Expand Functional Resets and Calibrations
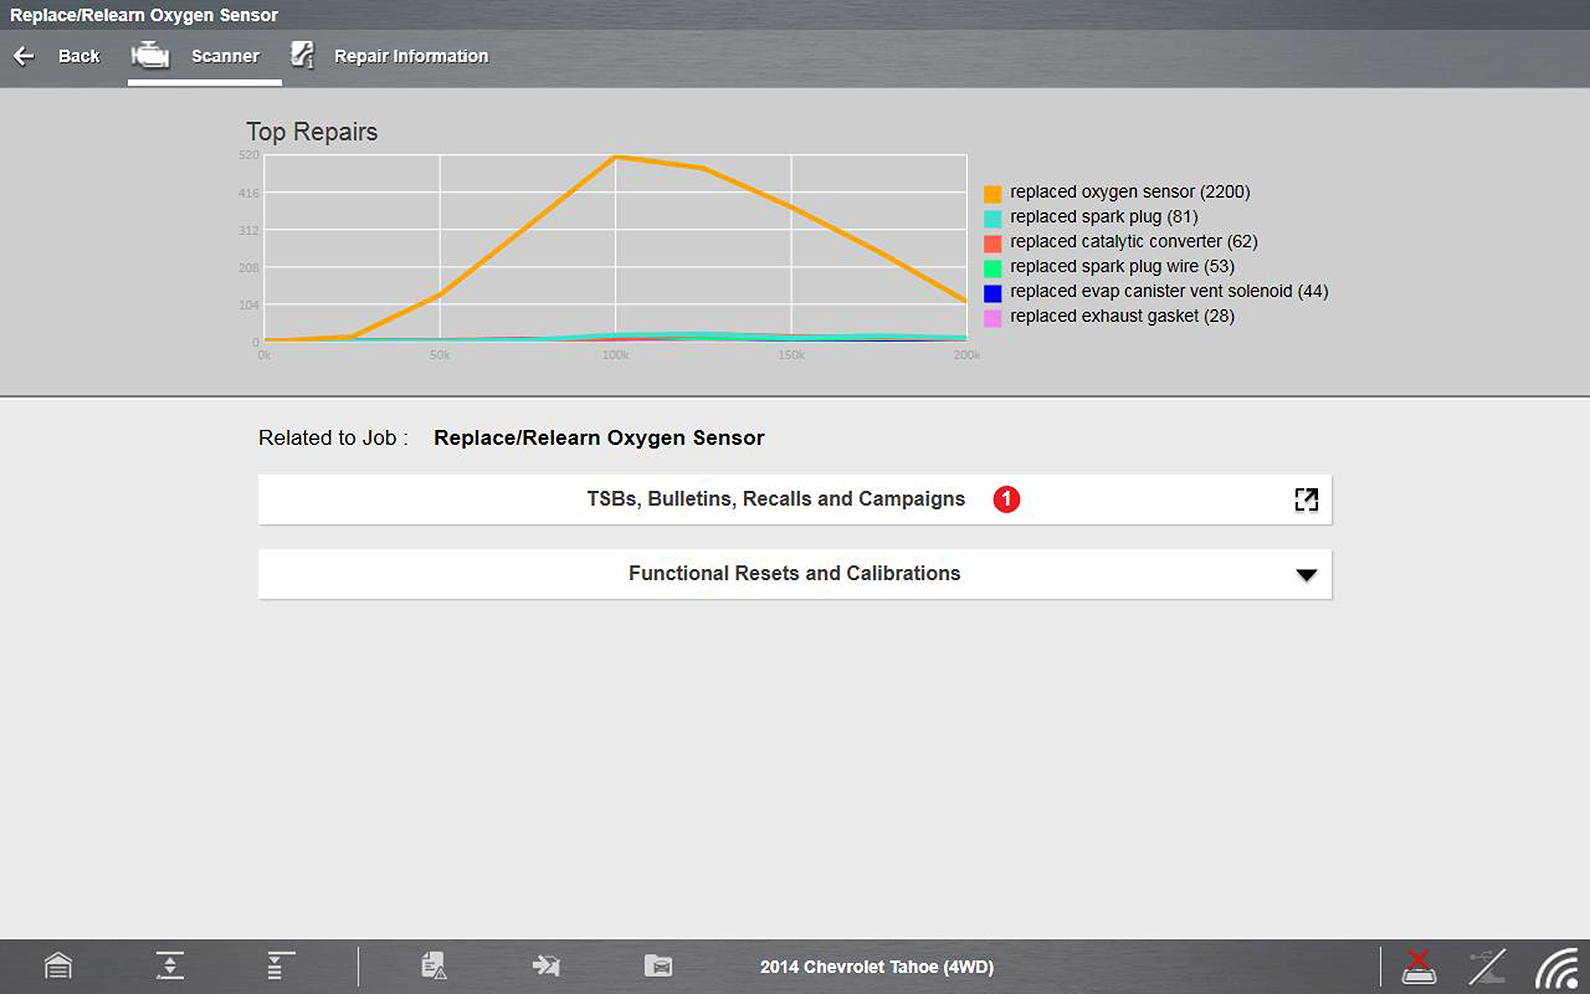Screen dimensions: 1590x994 794,574
